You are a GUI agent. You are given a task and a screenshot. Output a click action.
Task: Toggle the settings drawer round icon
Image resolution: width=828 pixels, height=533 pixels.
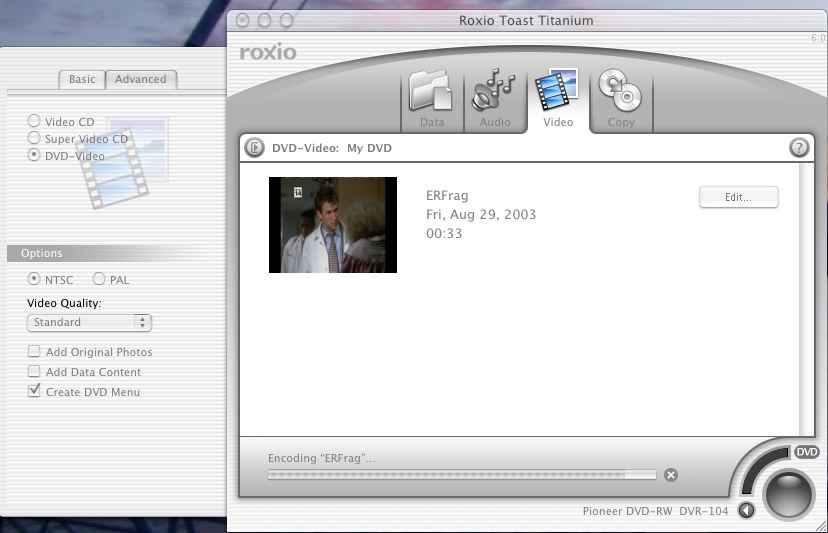[x=254, y=147]
